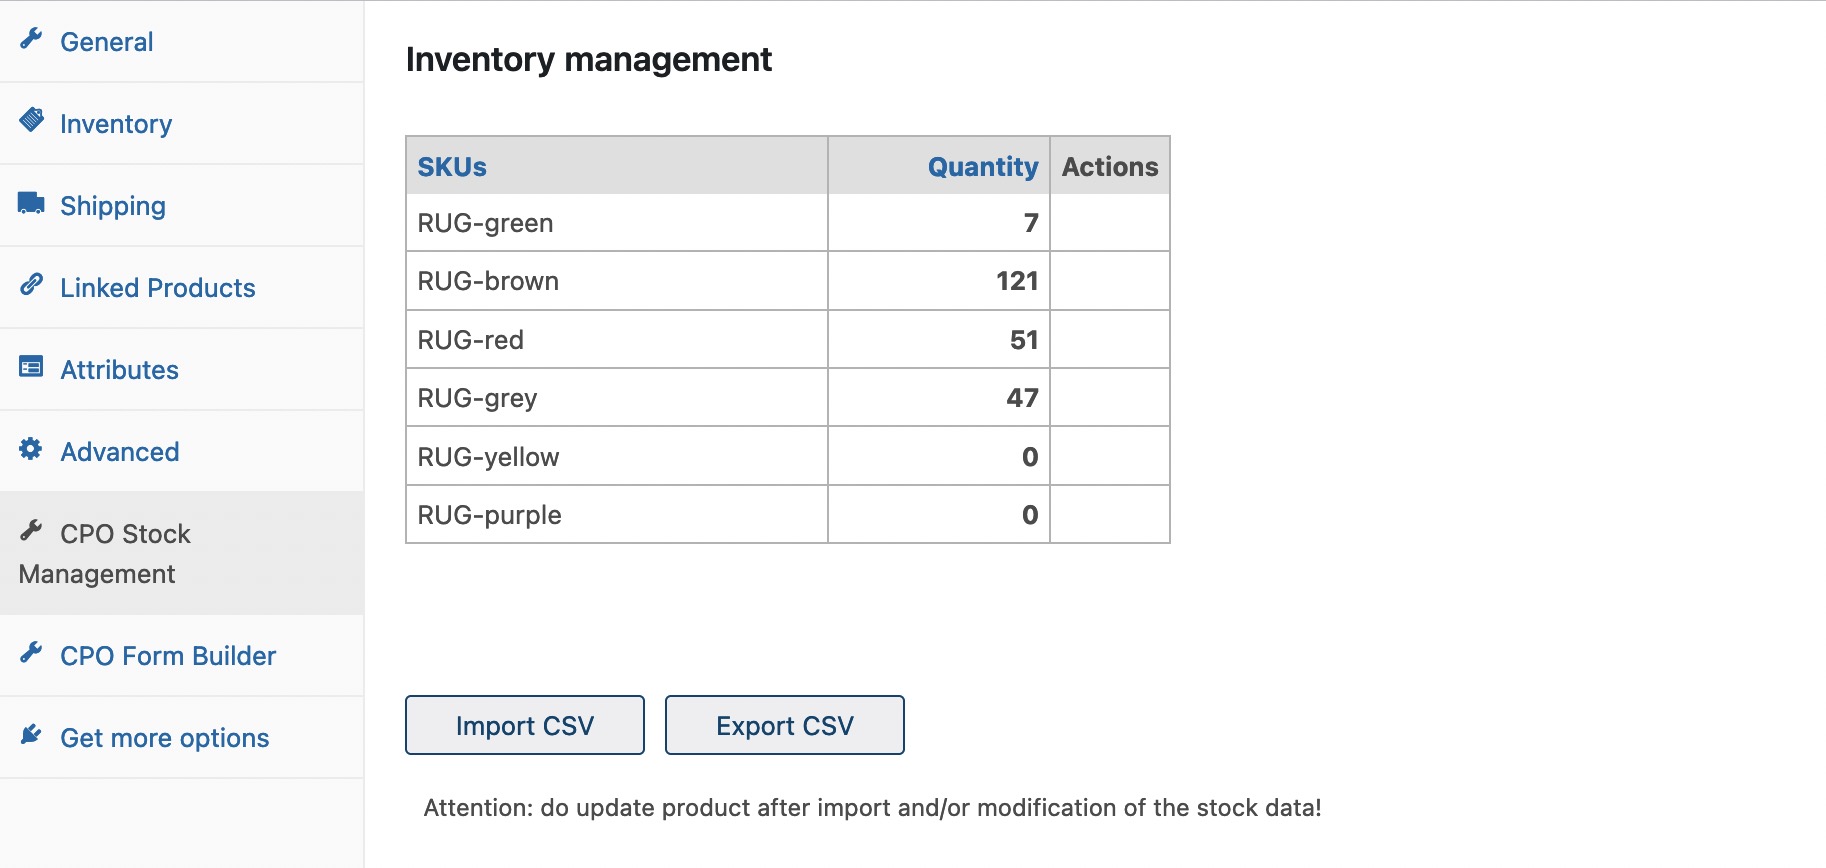
Task: Open the Get more options link
Action: click(x=165, y=738)
